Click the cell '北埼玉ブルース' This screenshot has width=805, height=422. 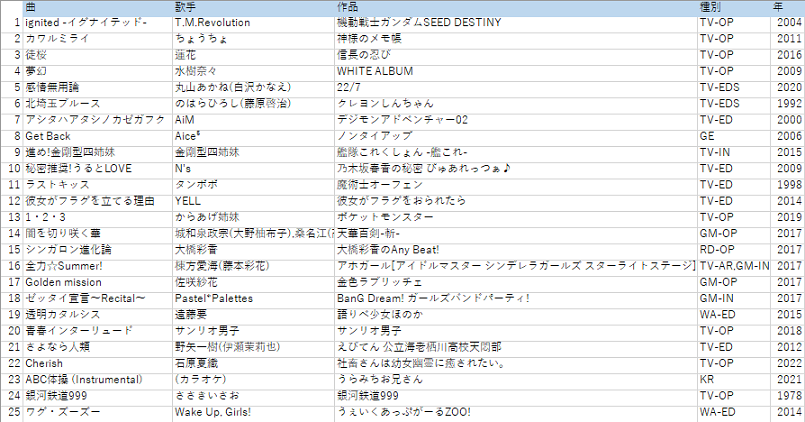(98, 104)
